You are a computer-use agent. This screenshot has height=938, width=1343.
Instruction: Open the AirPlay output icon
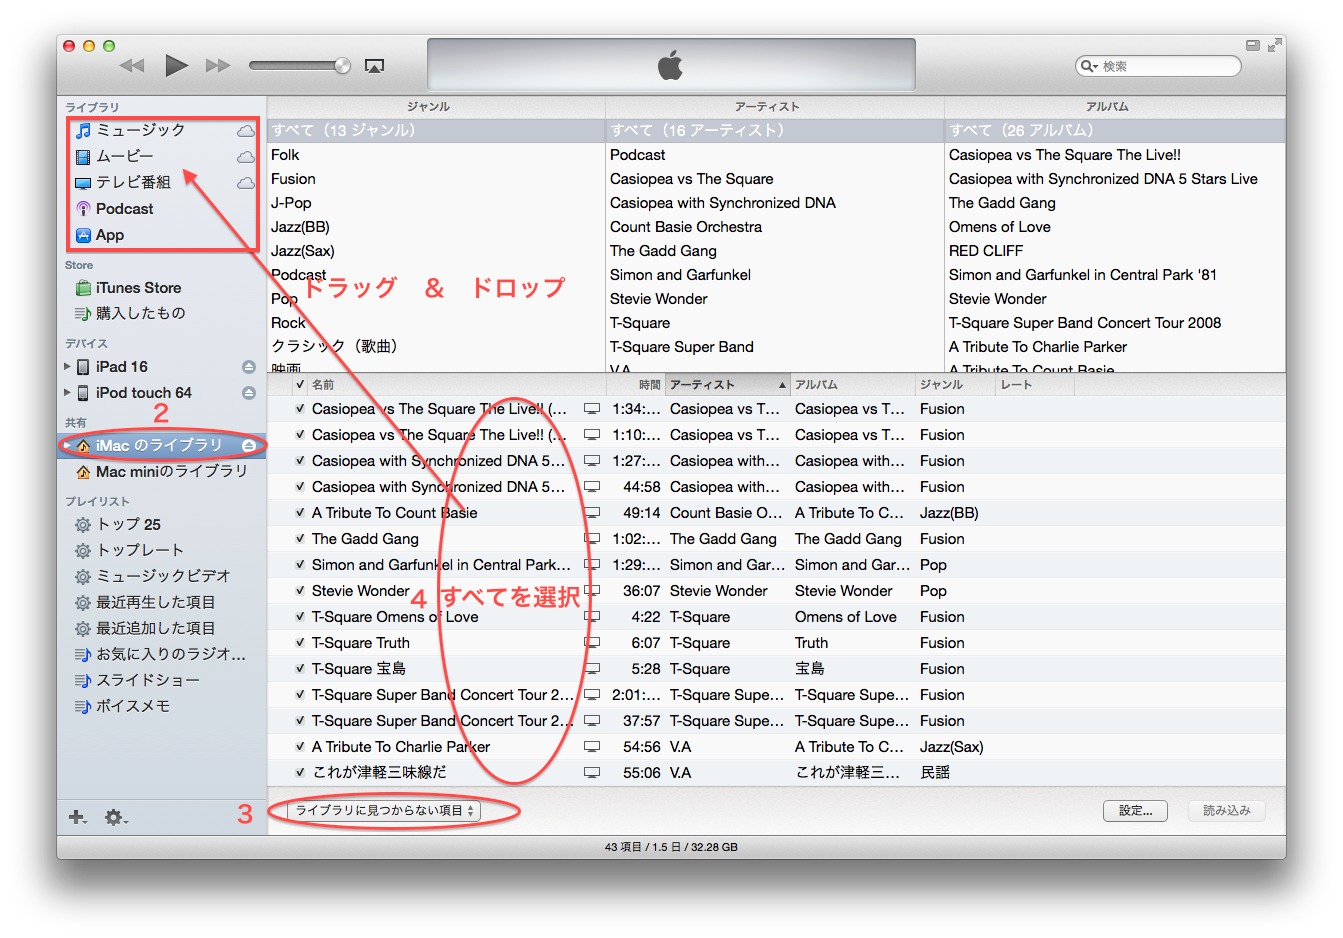click(x=374, y=66)
